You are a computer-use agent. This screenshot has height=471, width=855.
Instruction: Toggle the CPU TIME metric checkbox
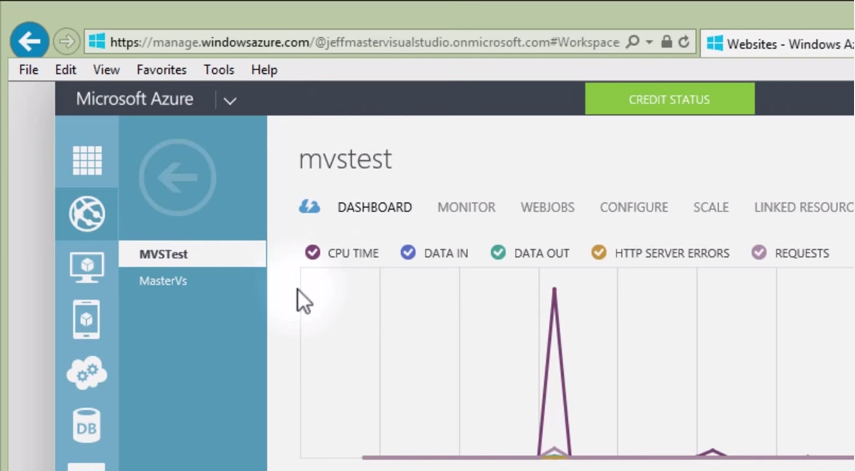pos(312,252)
